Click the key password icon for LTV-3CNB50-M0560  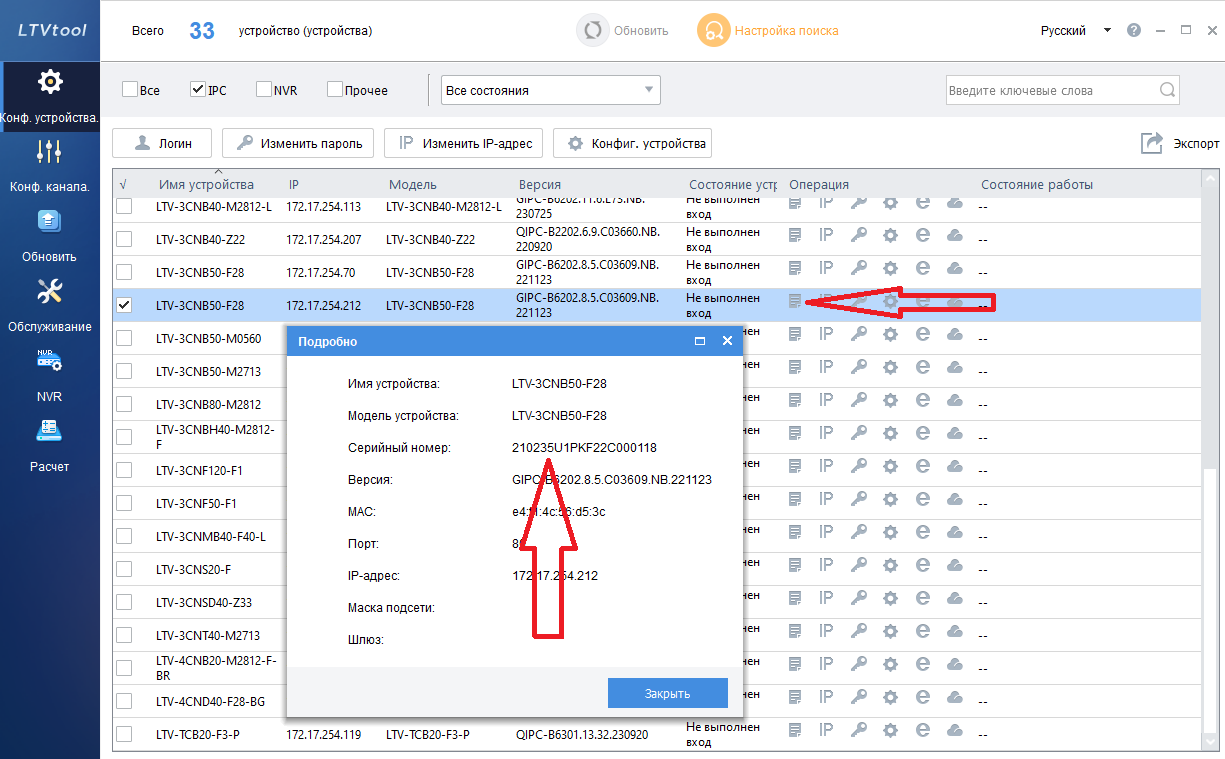[x=859, y=335]
